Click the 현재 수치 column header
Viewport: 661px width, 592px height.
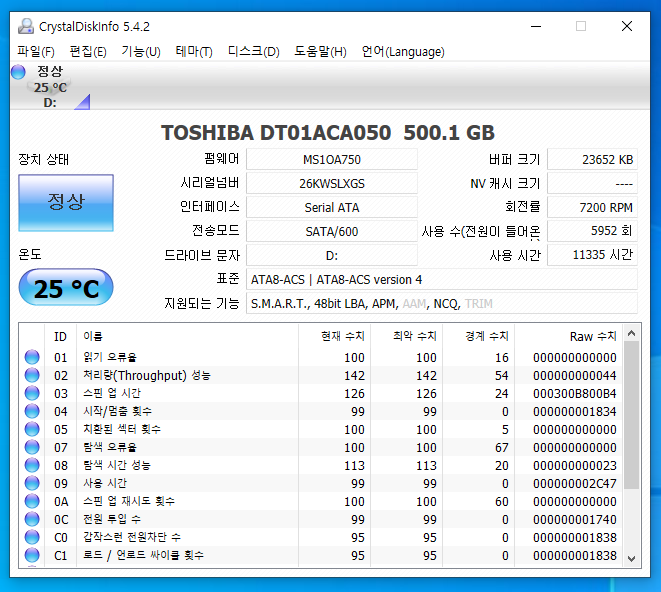(x=334, y=336)
